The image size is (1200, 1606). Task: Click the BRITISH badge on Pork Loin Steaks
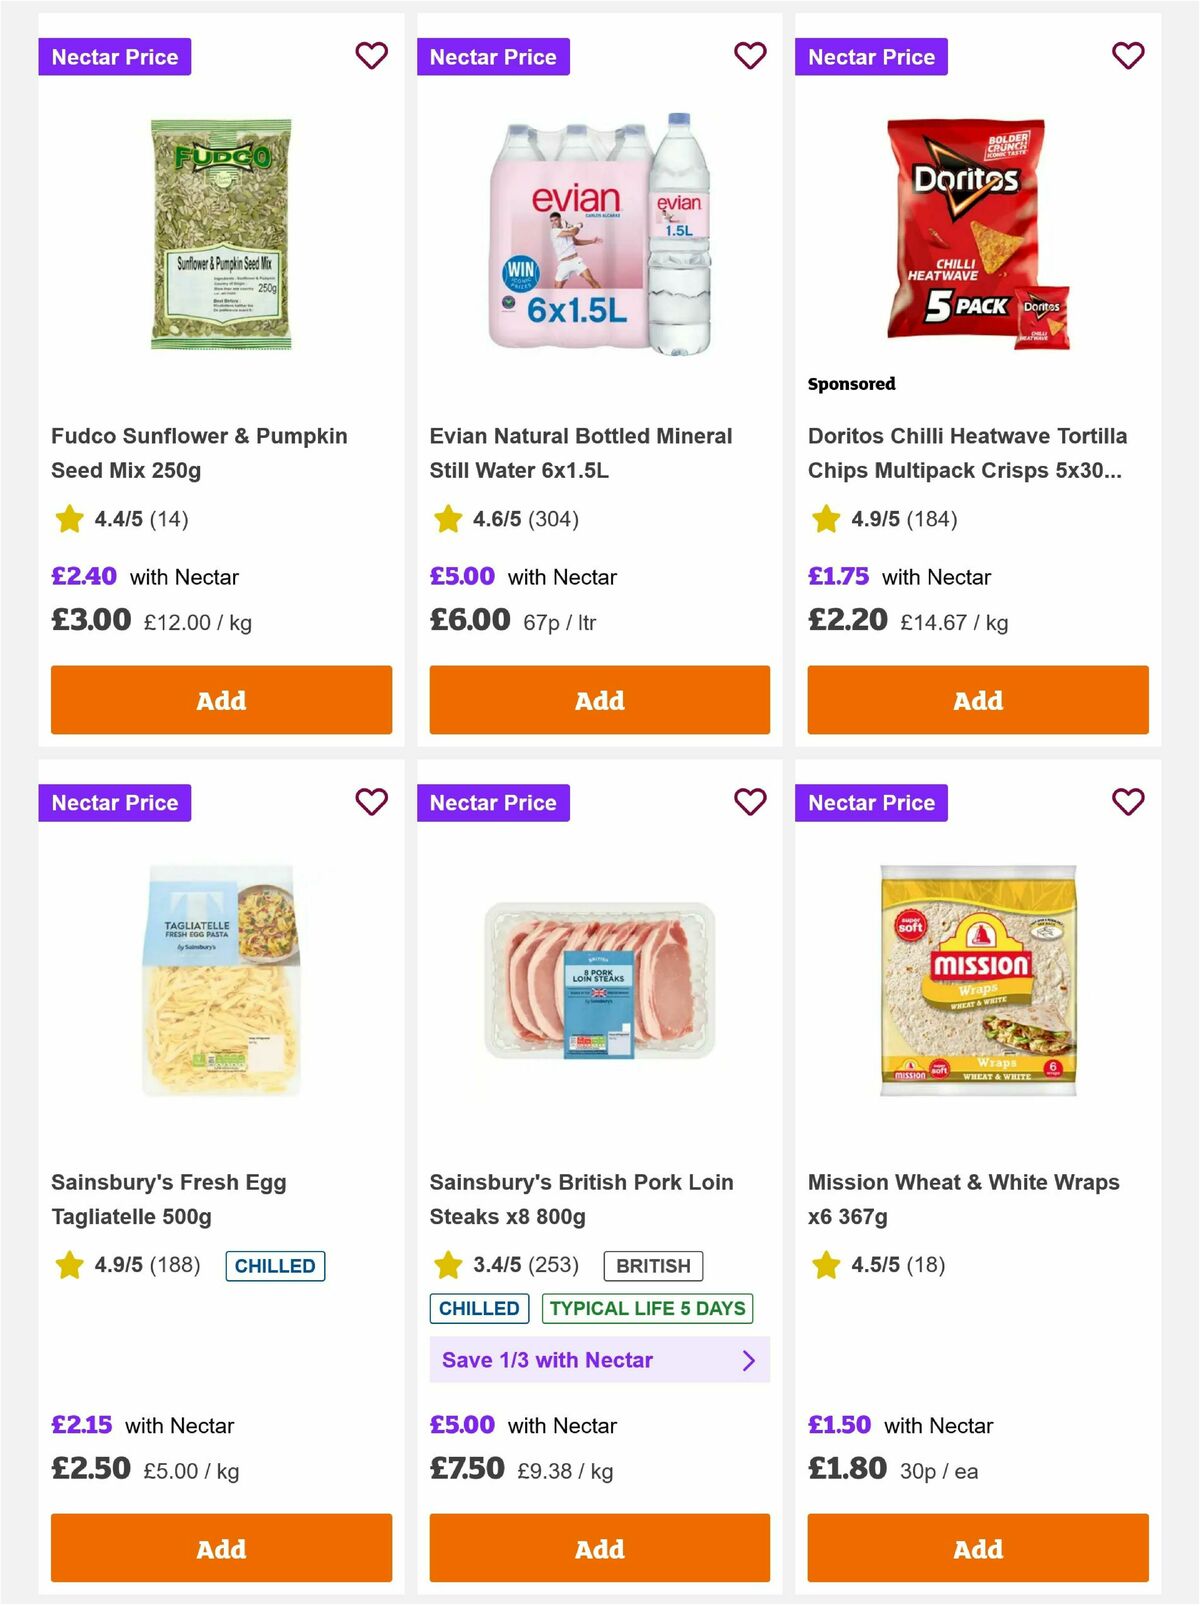[654, 1266]
